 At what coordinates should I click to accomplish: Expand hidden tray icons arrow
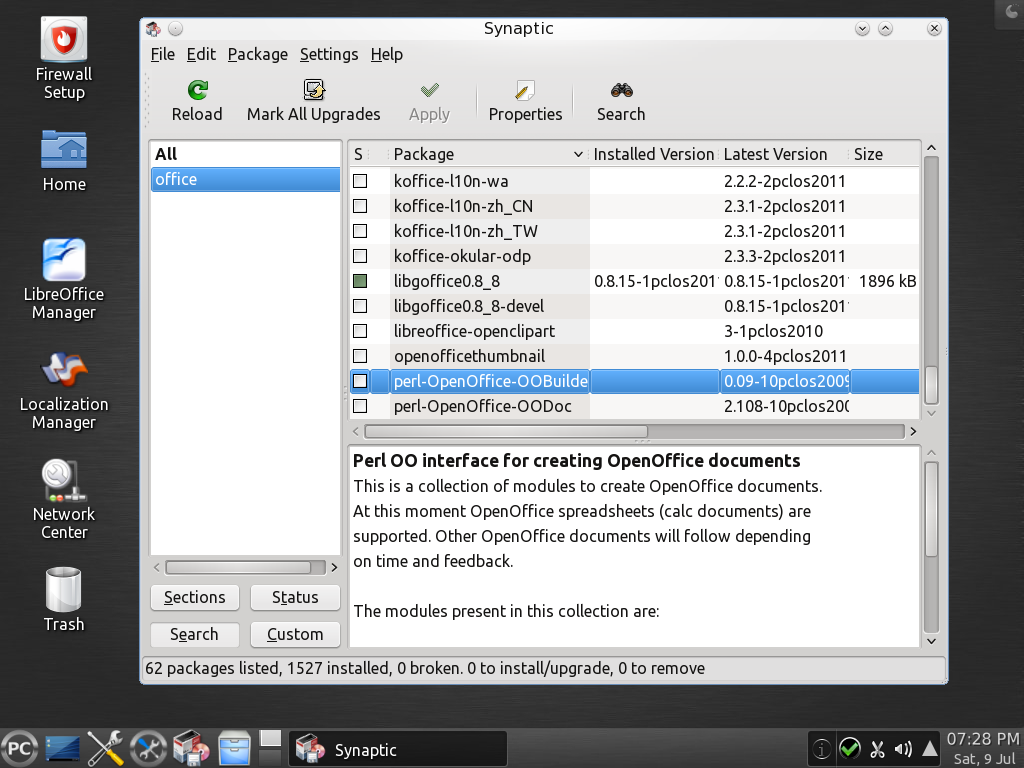[x=930, y=748]
